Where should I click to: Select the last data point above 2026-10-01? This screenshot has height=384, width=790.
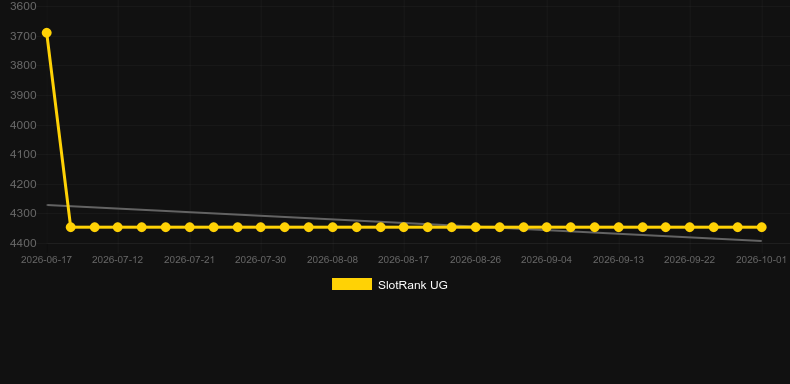pyautogui.click(x=762, y=227)
